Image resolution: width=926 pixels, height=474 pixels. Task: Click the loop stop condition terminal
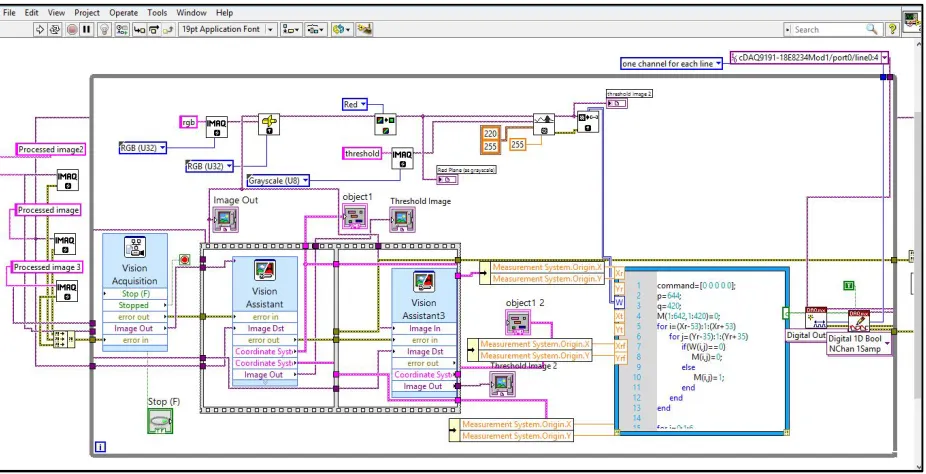[x=185, y=259]
